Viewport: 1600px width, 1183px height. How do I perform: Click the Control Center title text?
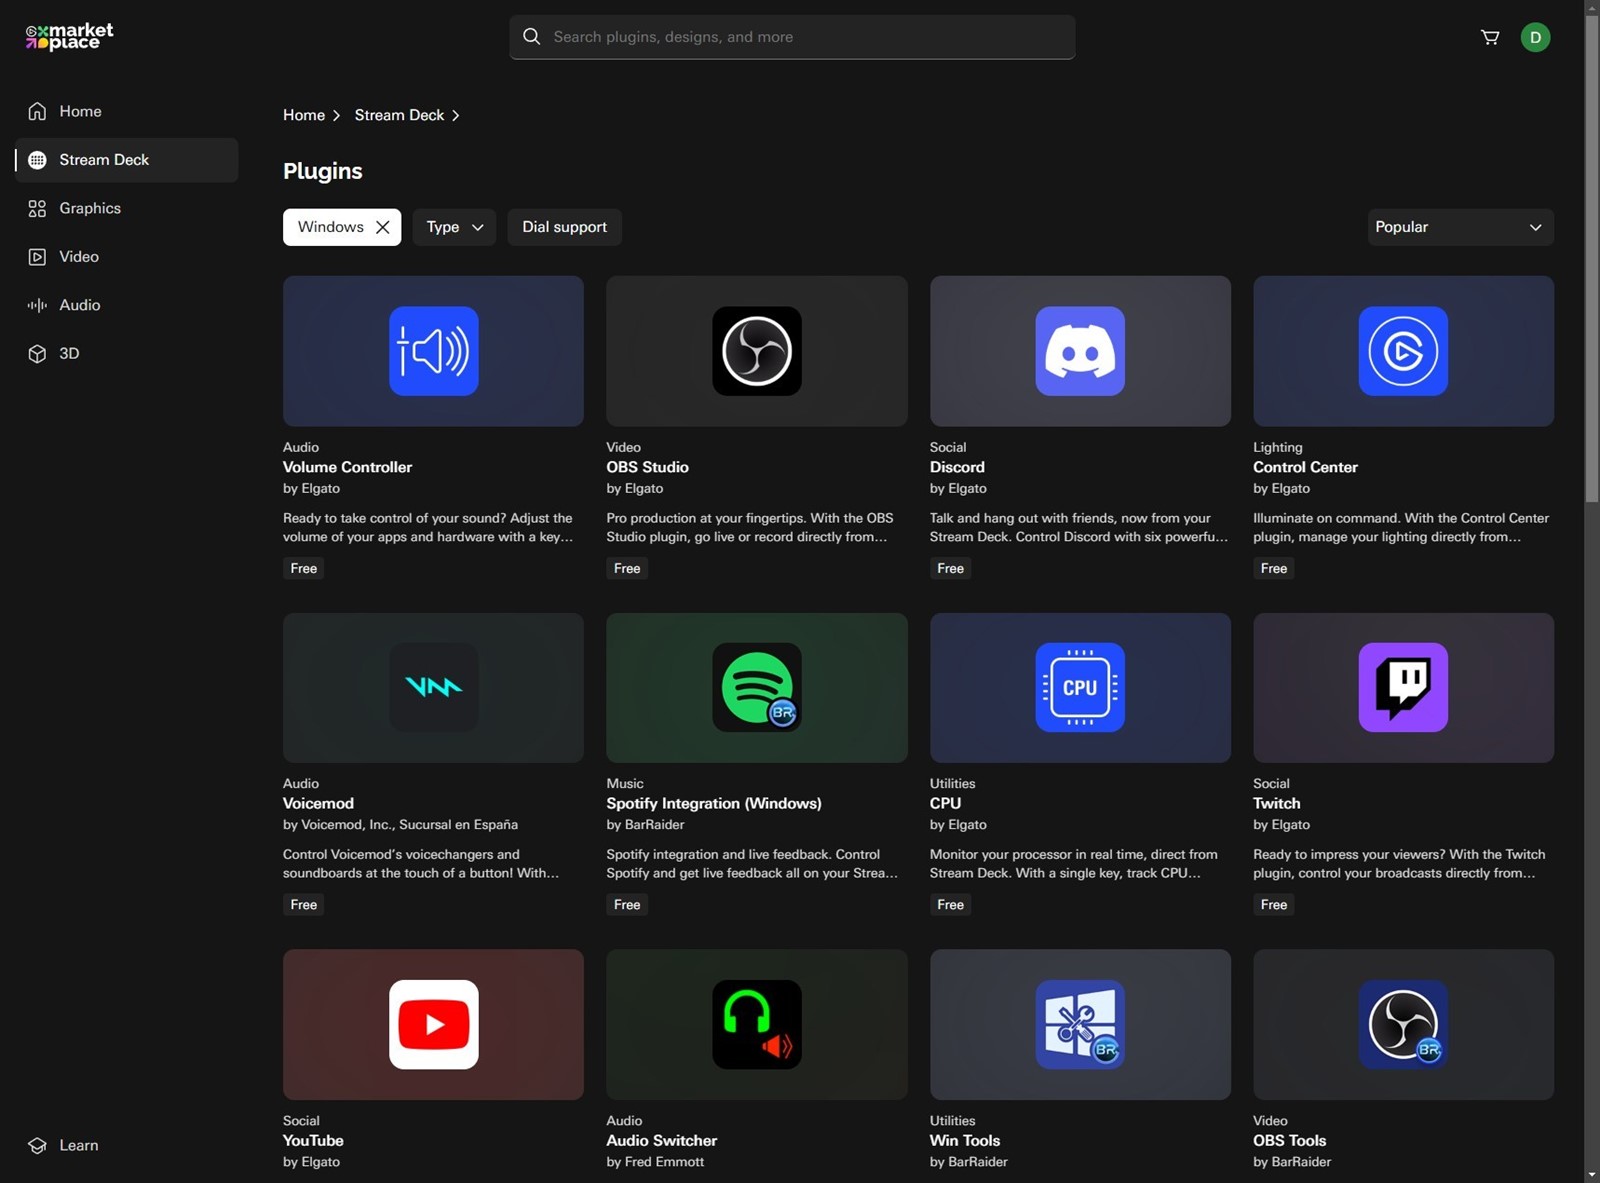[x=1305, y=467]
